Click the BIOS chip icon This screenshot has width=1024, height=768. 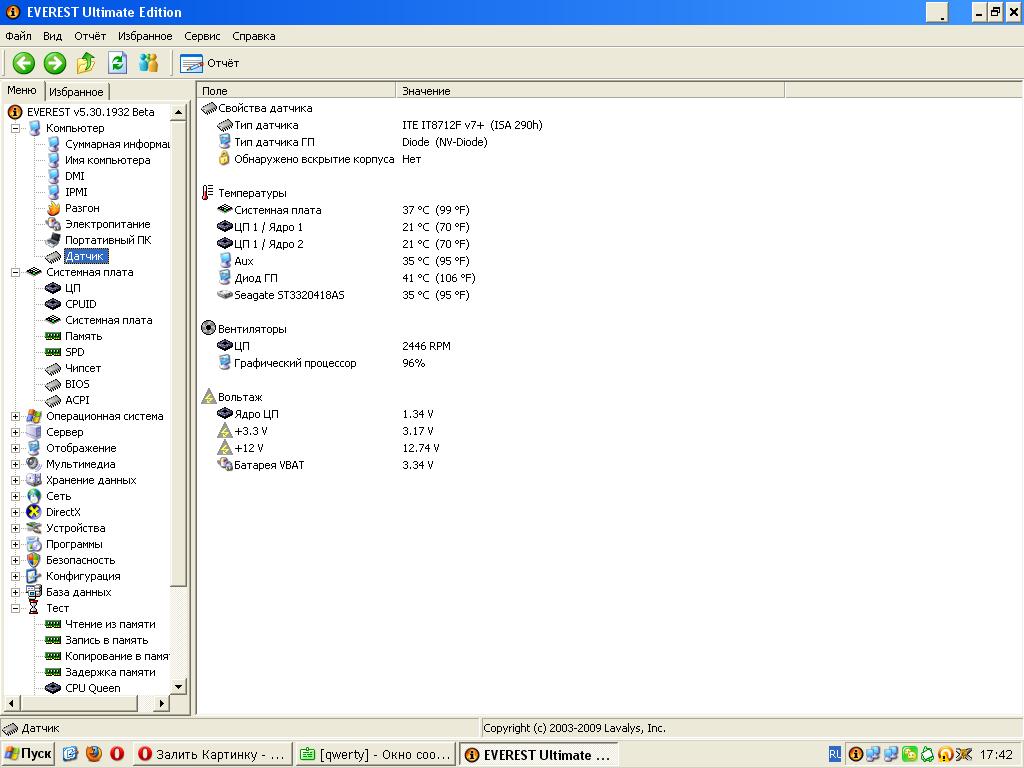(x=54, y=385)
